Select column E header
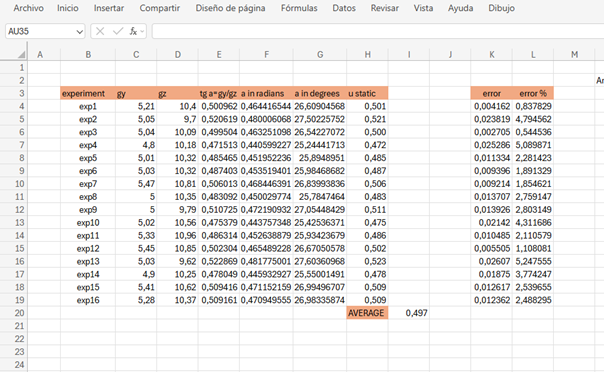 tap(219, 55)
